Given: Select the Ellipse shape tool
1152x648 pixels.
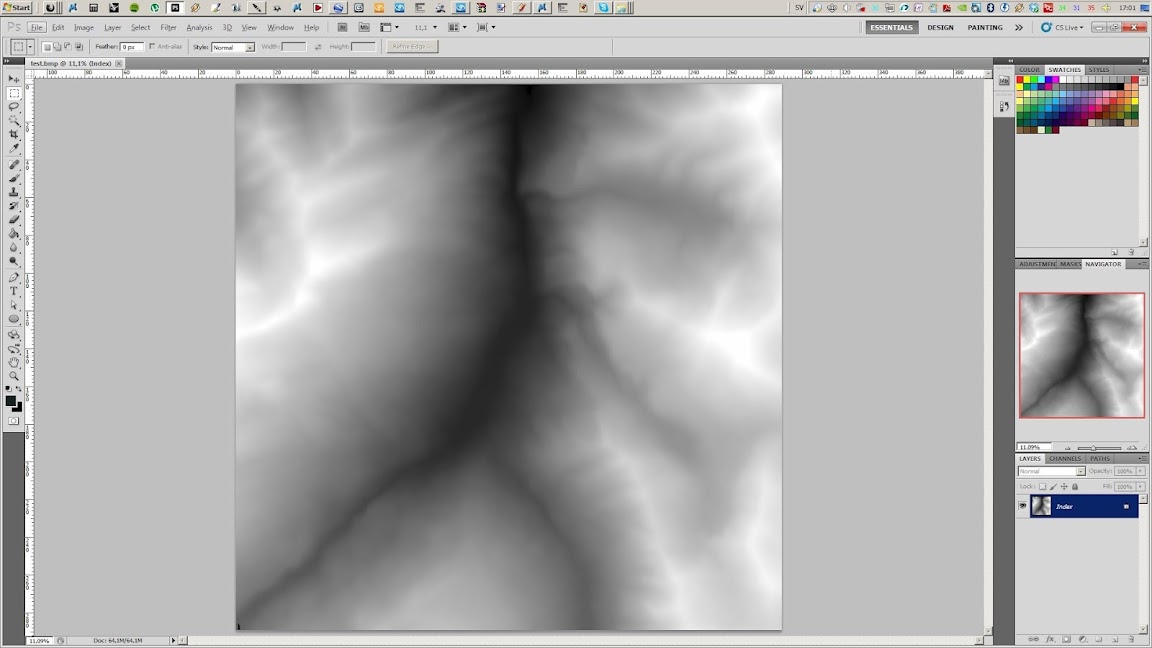Looking at the screenshot, I should tap(13, 320).
